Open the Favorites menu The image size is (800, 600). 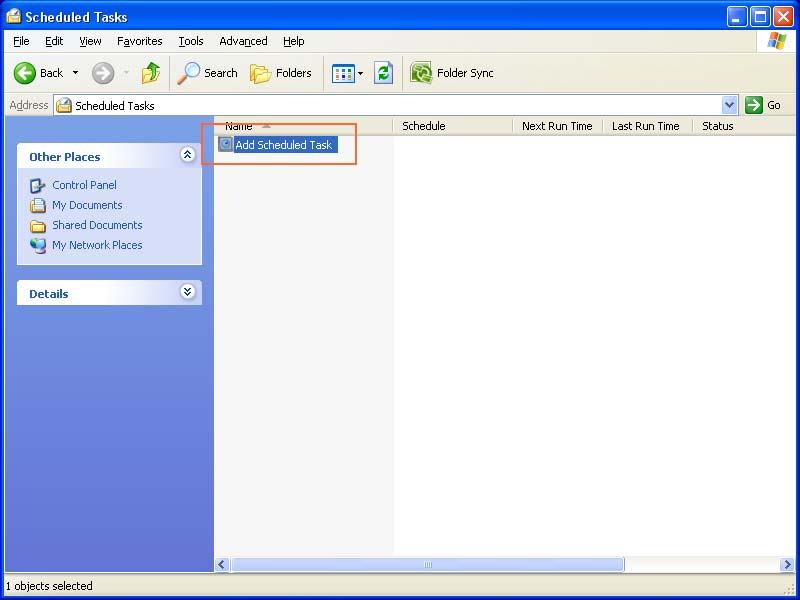tap(140, 41)
